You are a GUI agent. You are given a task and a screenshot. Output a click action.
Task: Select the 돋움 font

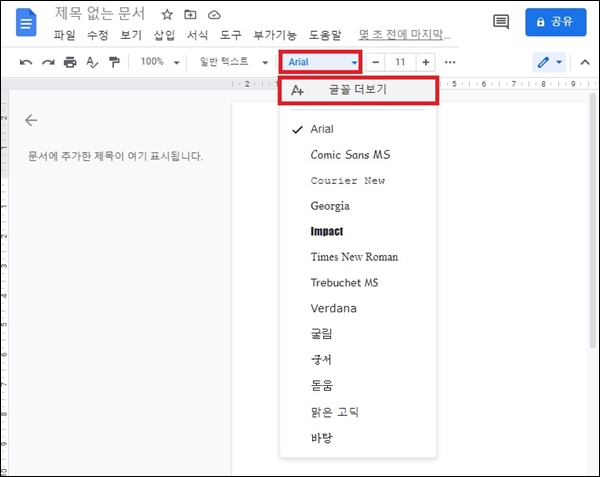point(358,385)
